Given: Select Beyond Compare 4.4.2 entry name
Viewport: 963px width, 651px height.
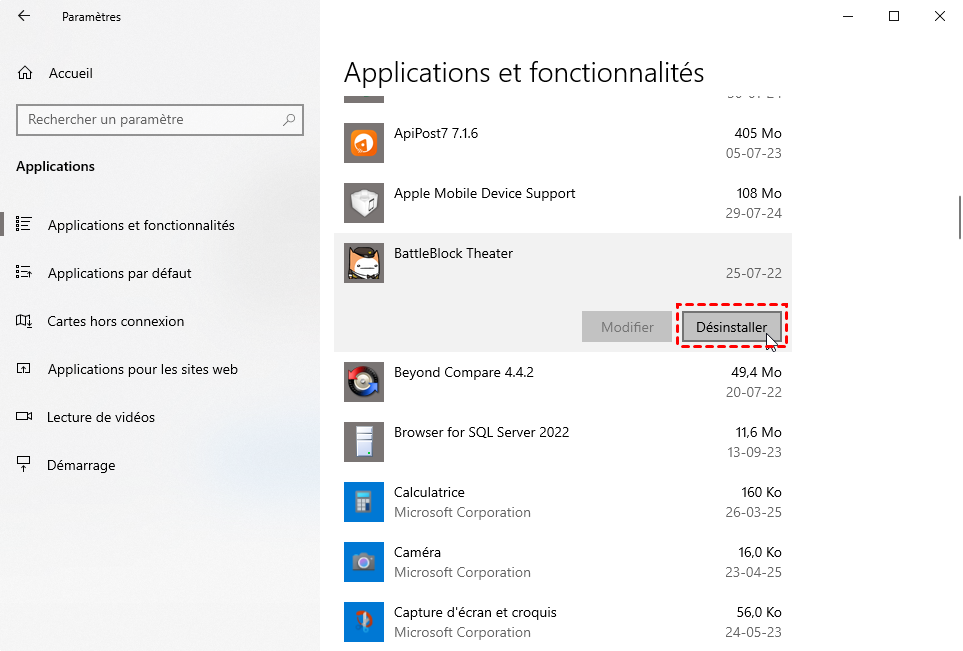Looking at the screenshot, I should [464, 373].
